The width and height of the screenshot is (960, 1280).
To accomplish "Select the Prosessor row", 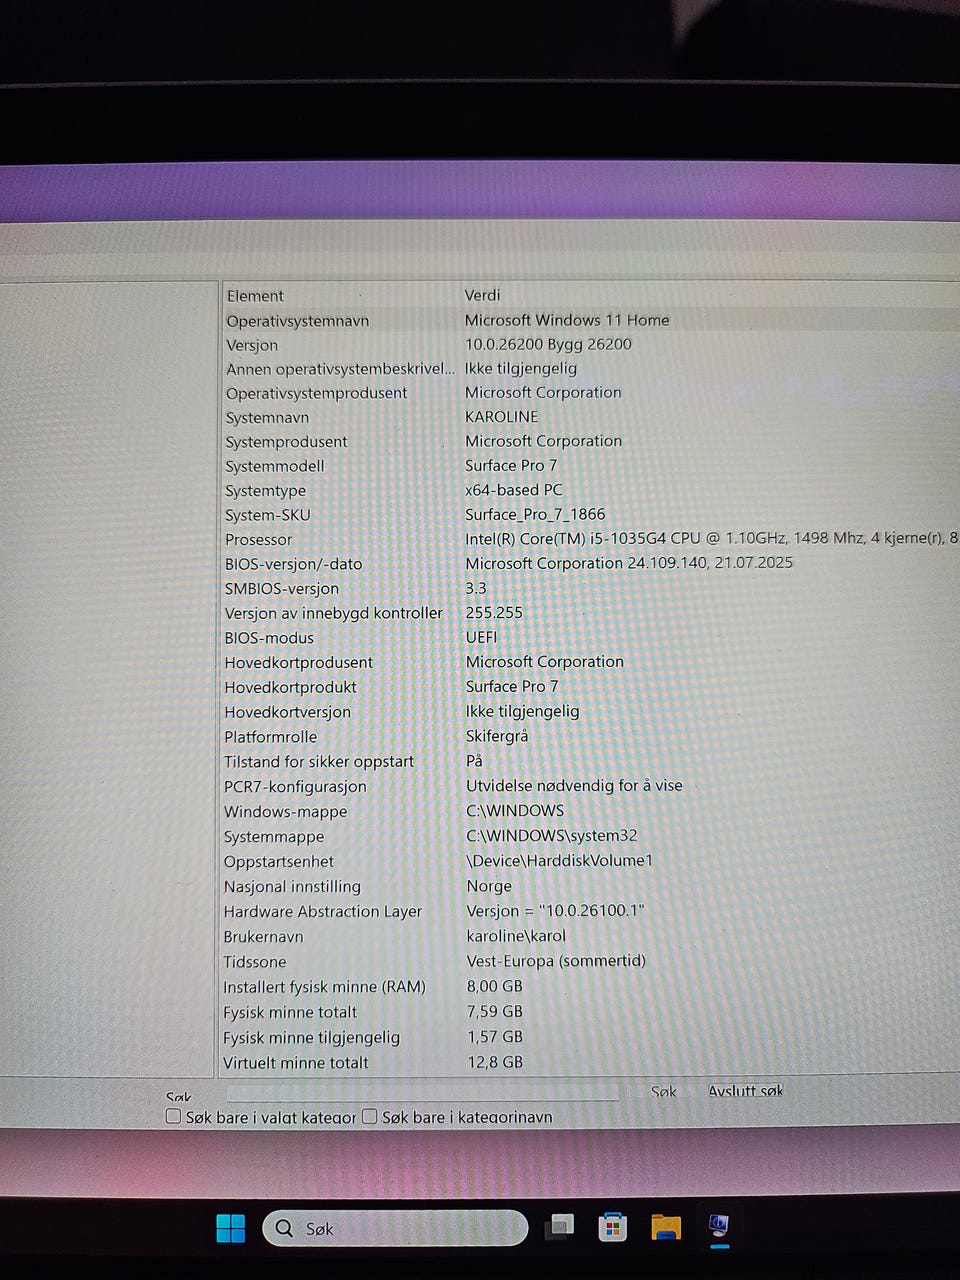I will (x=591, y=539).
